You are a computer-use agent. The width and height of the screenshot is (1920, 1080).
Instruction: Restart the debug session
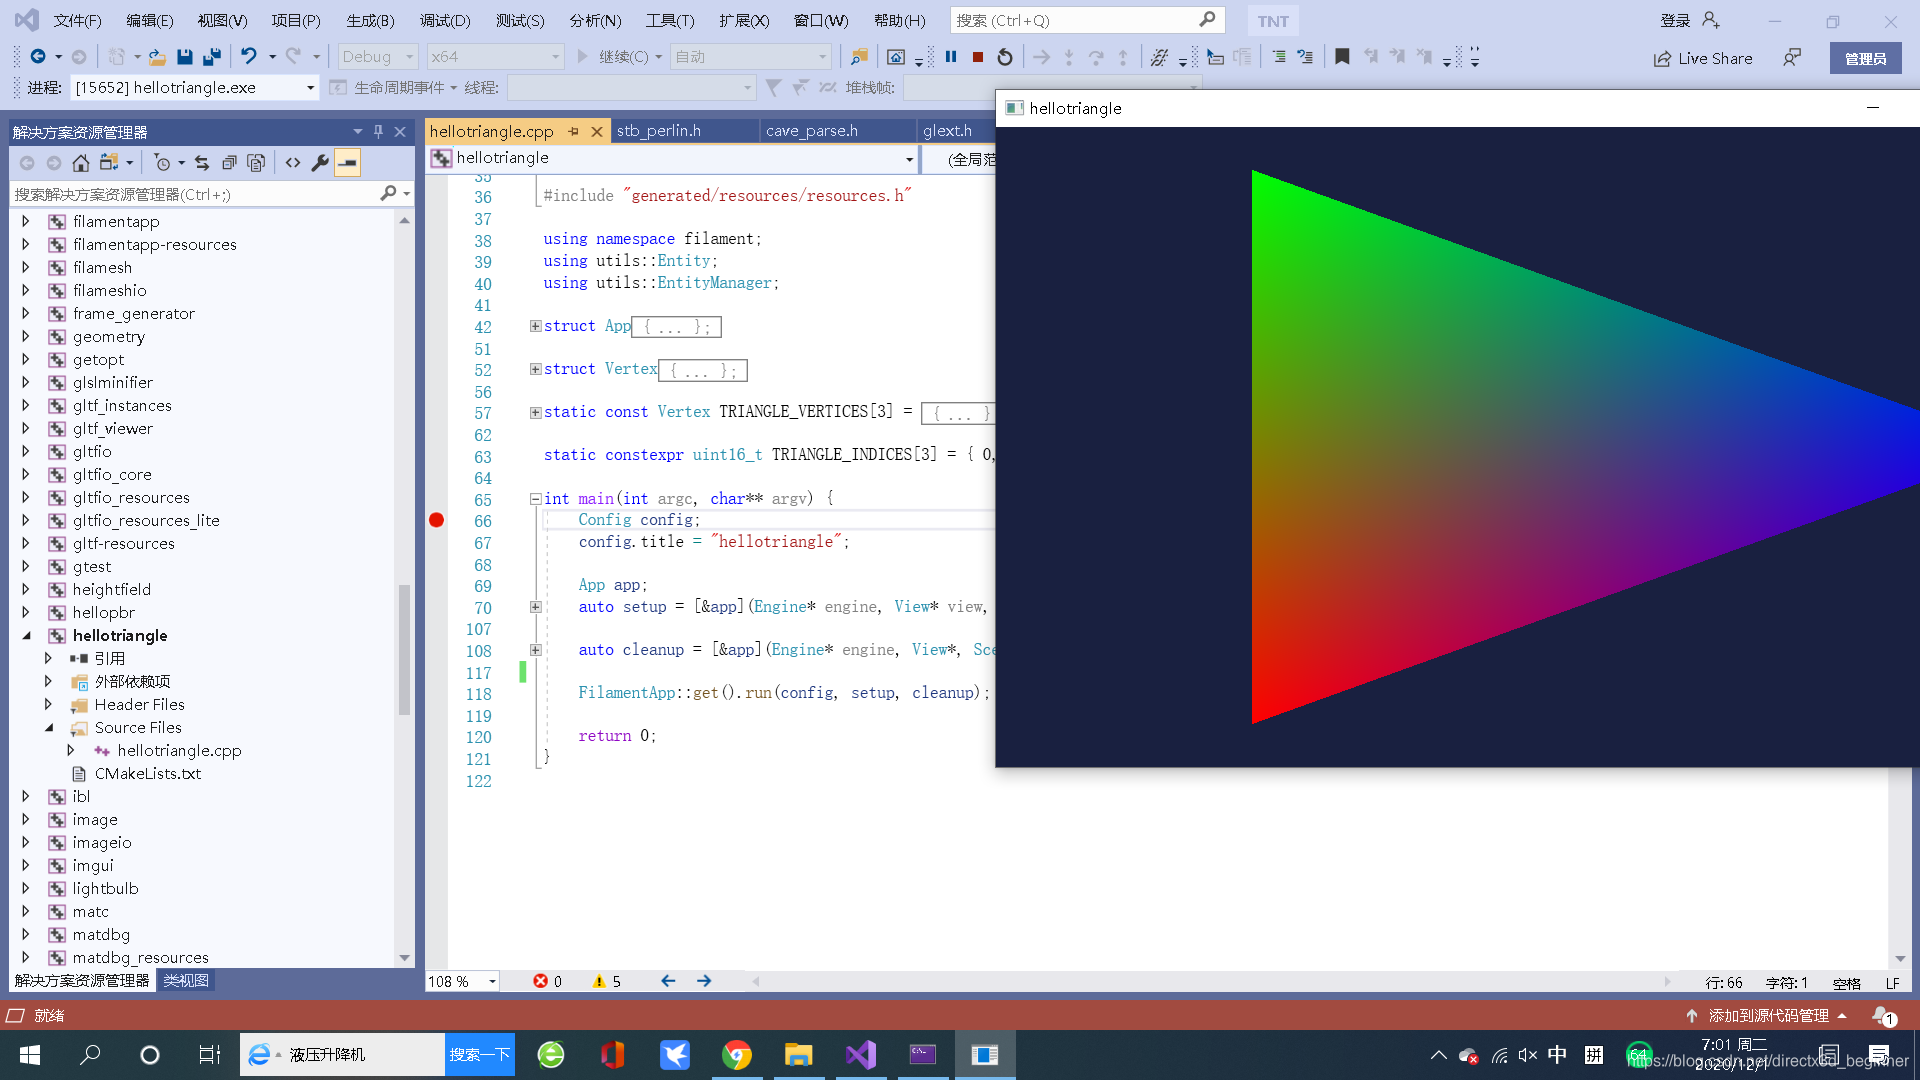1005,57
